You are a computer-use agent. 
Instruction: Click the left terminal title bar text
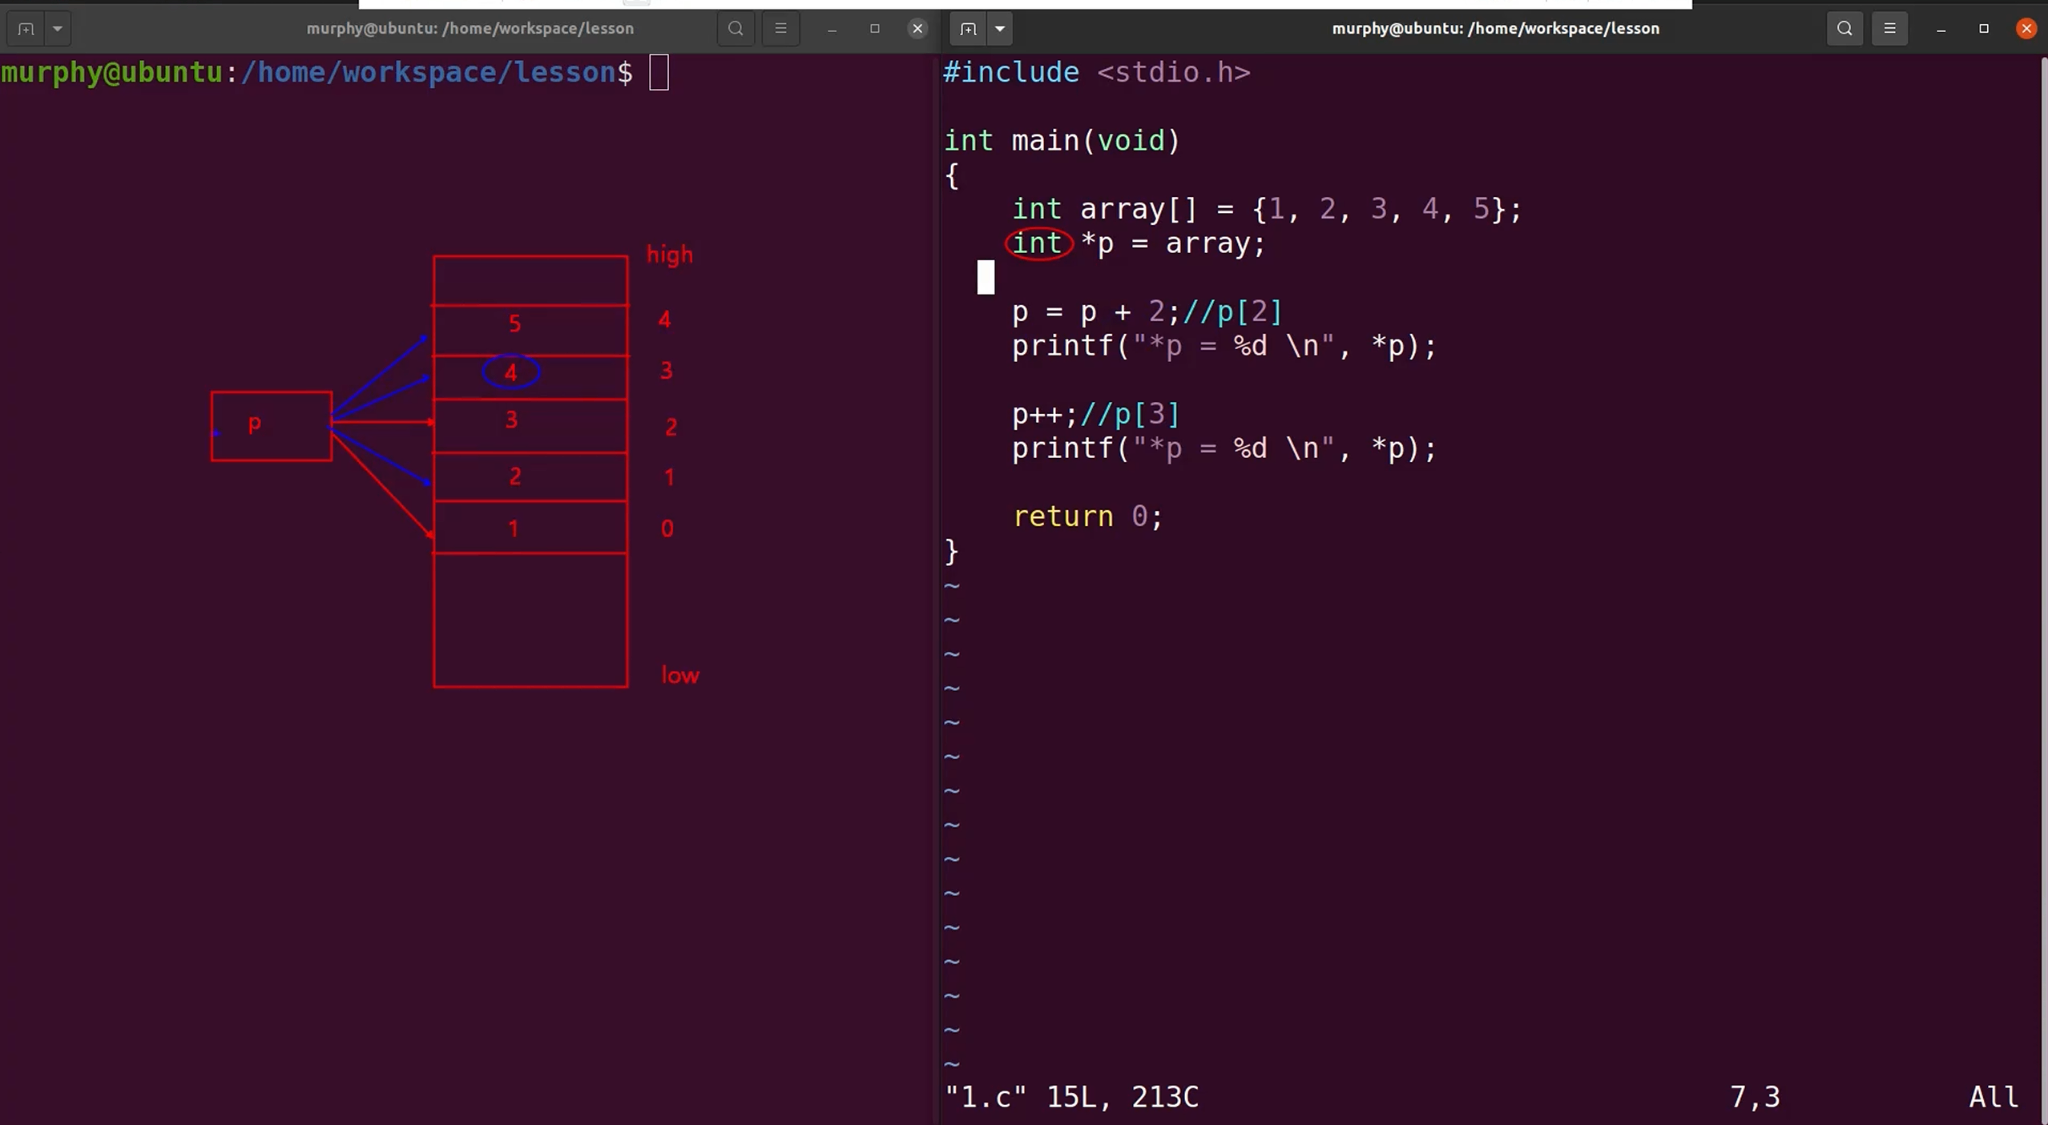pos(470,29)
